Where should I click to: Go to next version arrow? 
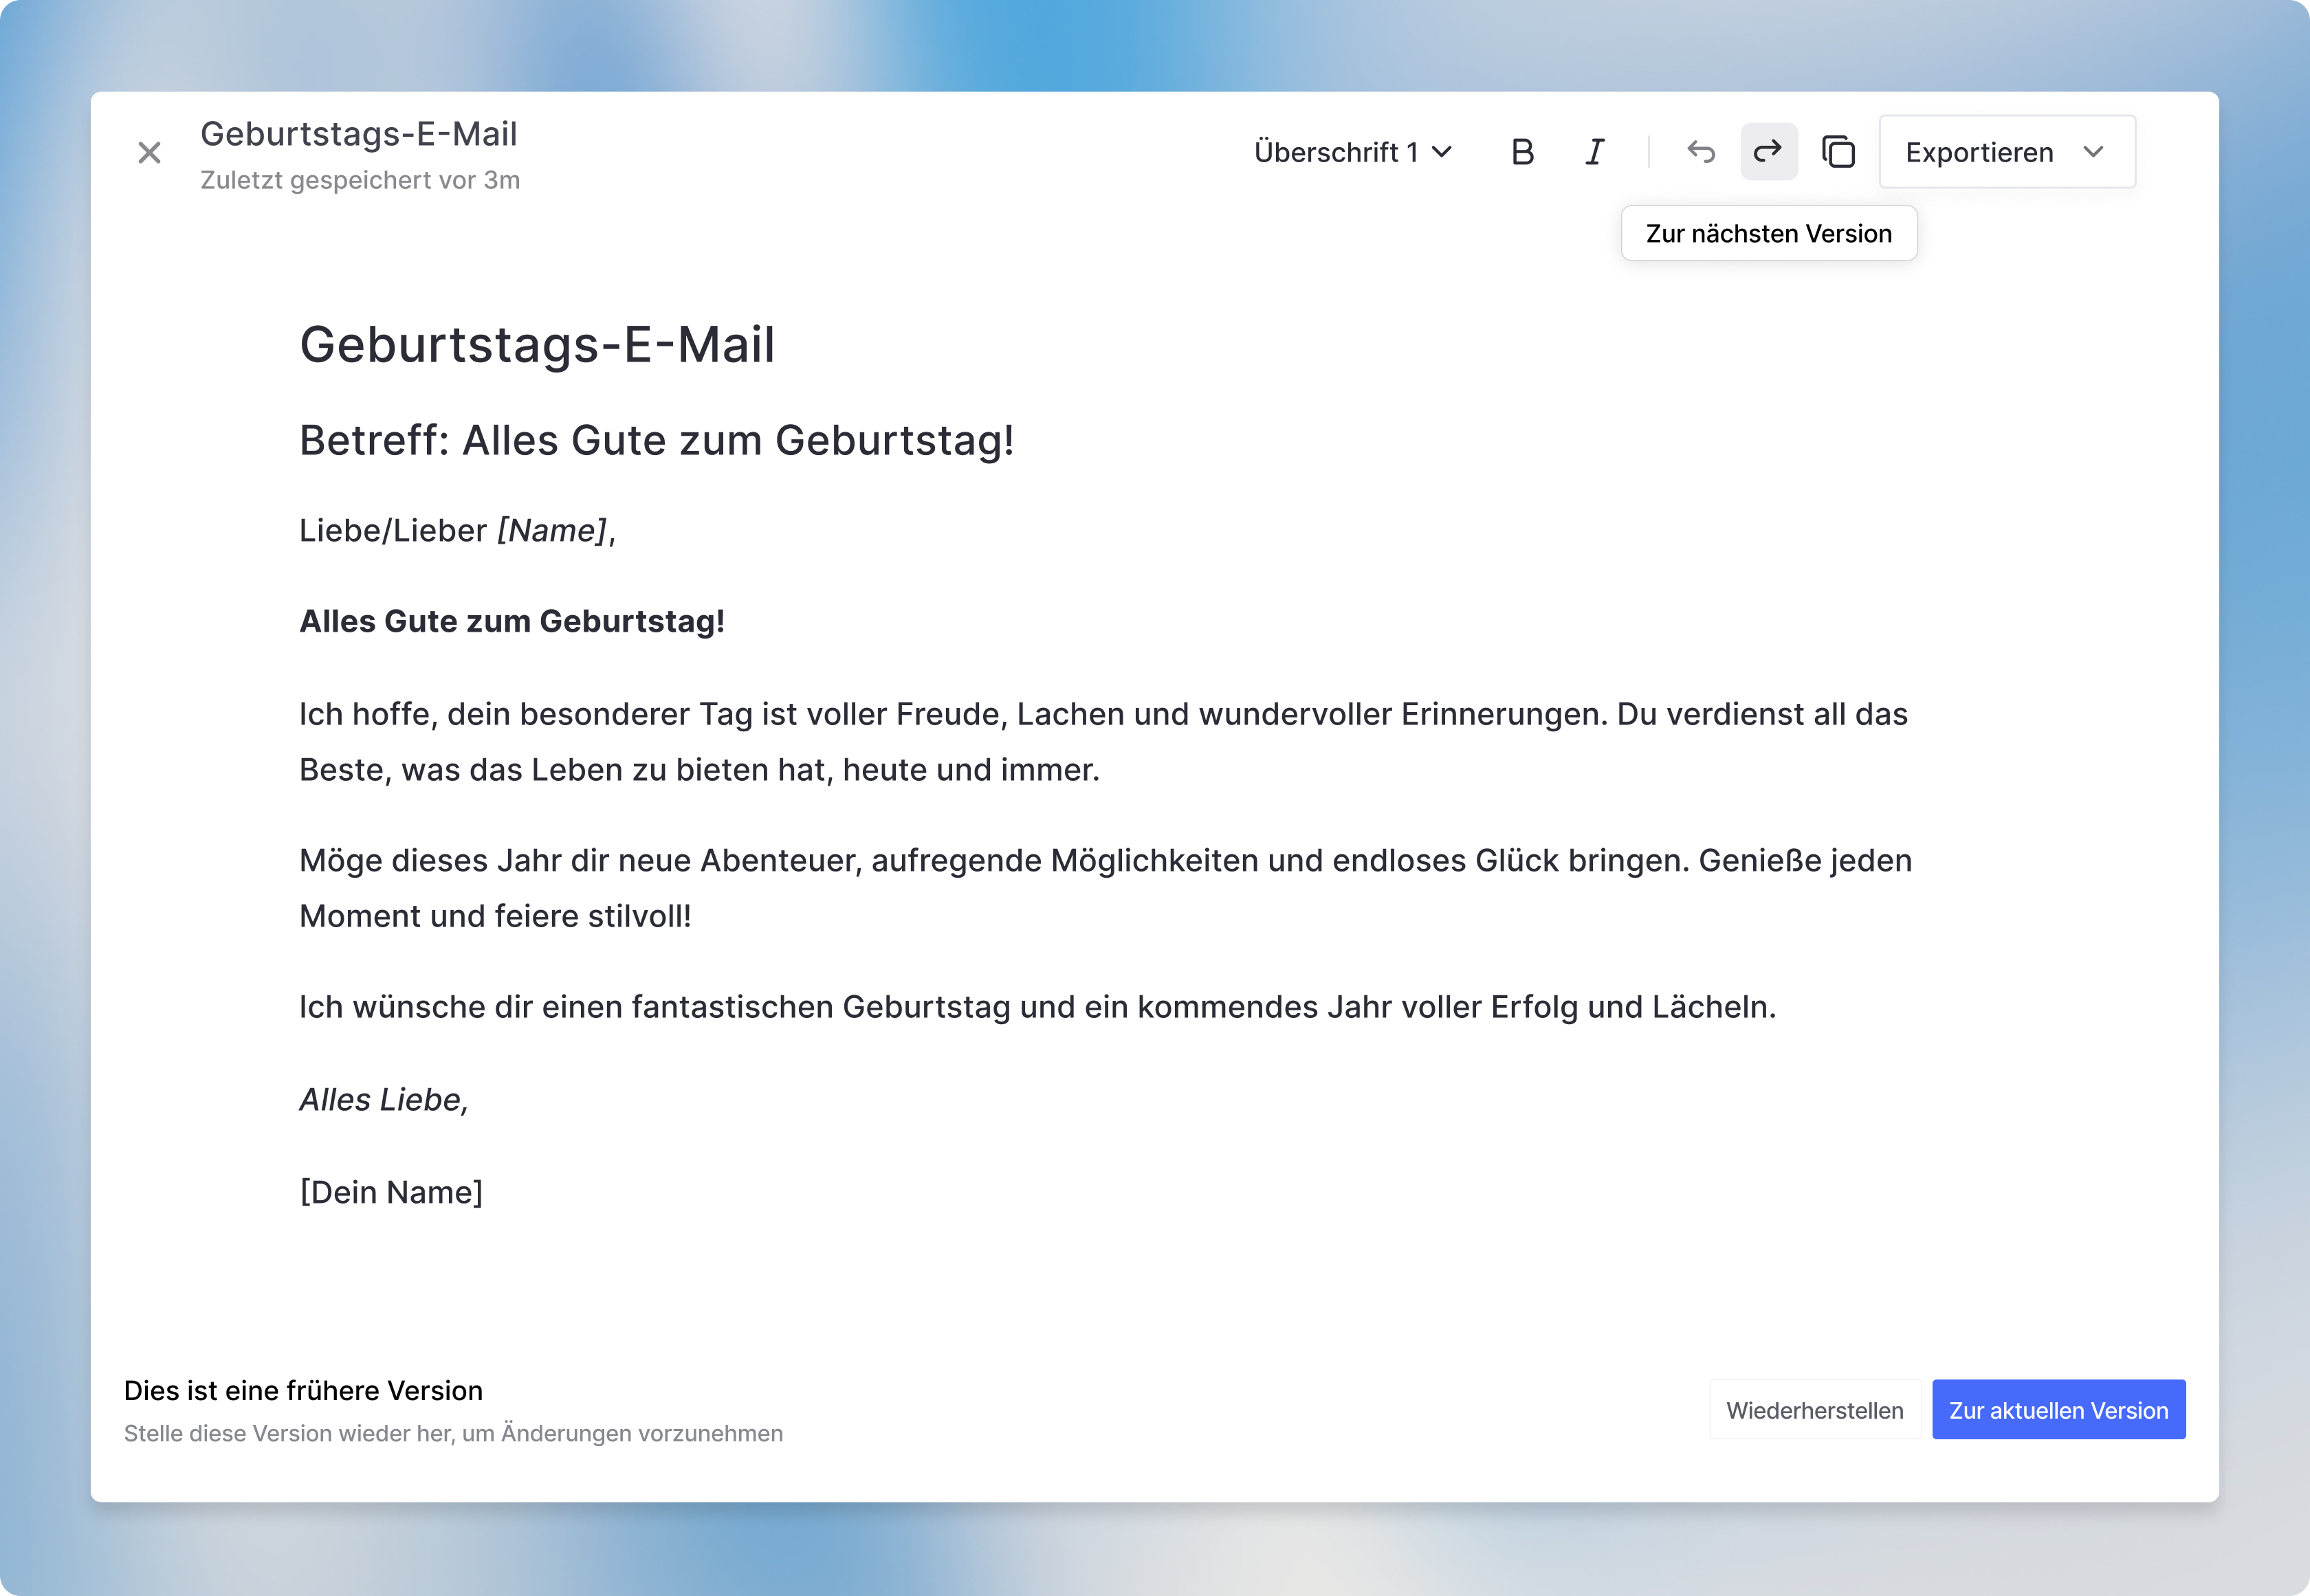[1768, 152]
